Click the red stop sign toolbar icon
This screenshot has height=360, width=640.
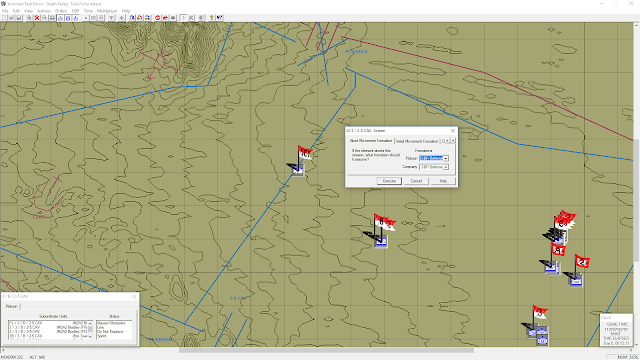[x=158, y=18]
